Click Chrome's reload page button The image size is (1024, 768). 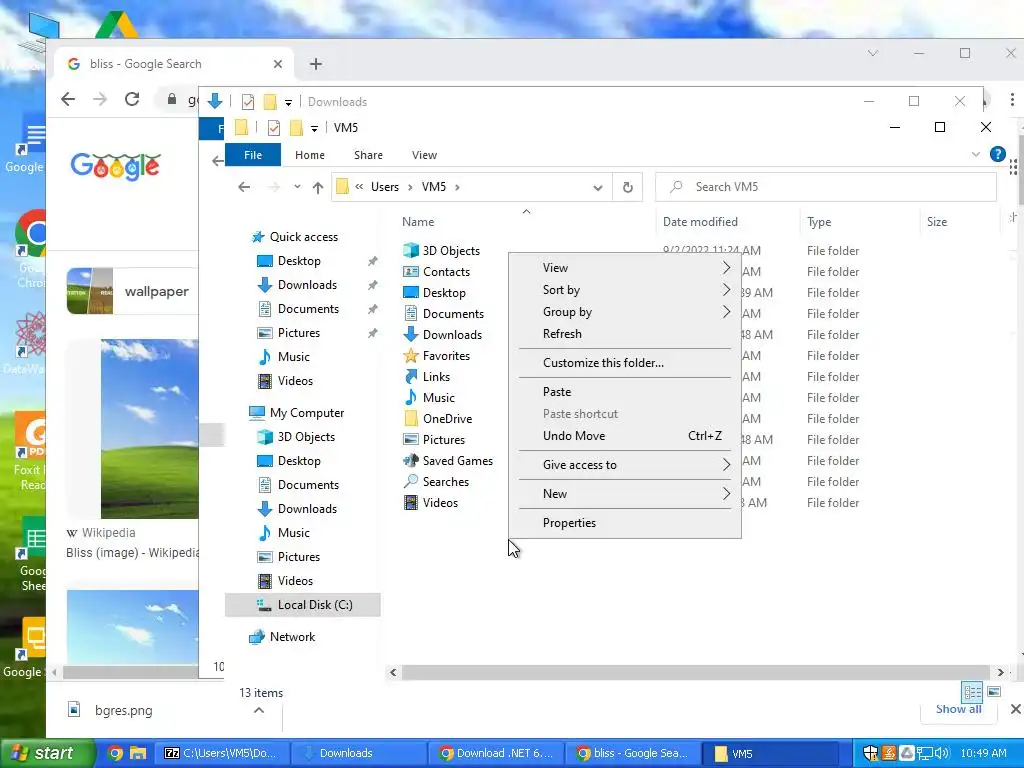pyautogui.click(x=132, y=99)
